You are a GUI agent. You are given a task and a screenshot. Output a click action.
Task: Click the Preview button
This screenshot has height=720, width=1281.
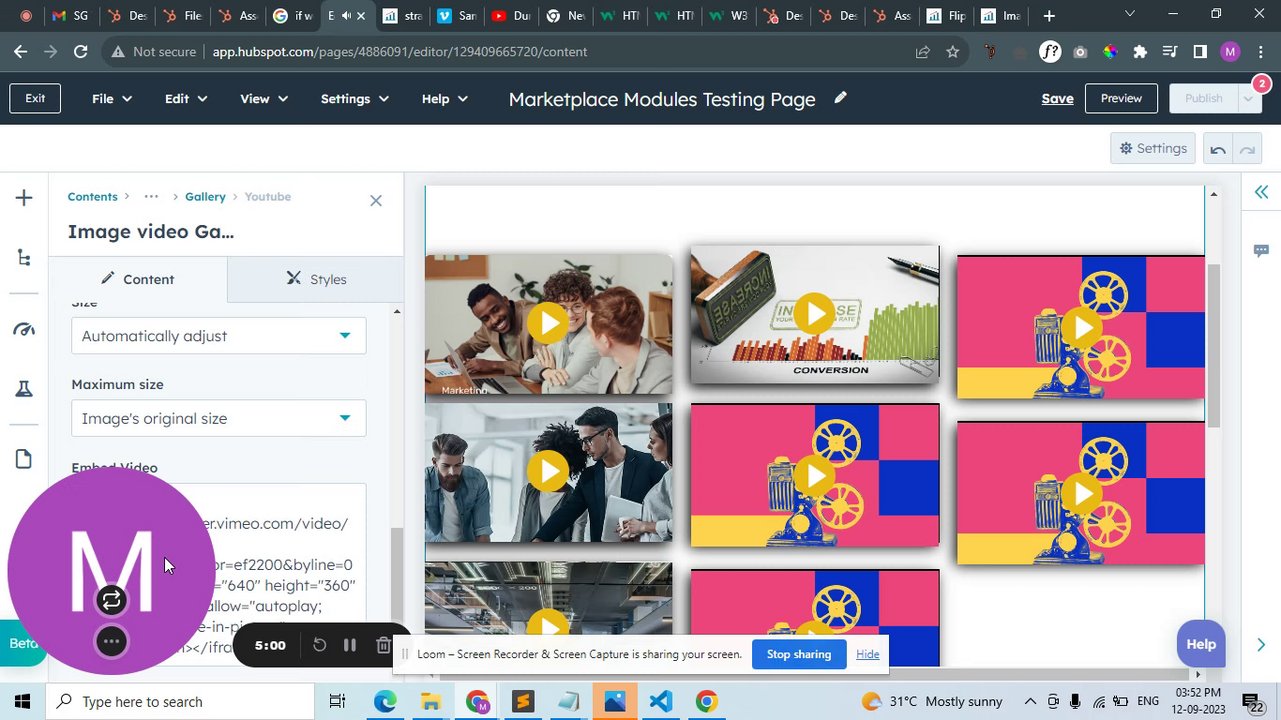click(1121, 98)
